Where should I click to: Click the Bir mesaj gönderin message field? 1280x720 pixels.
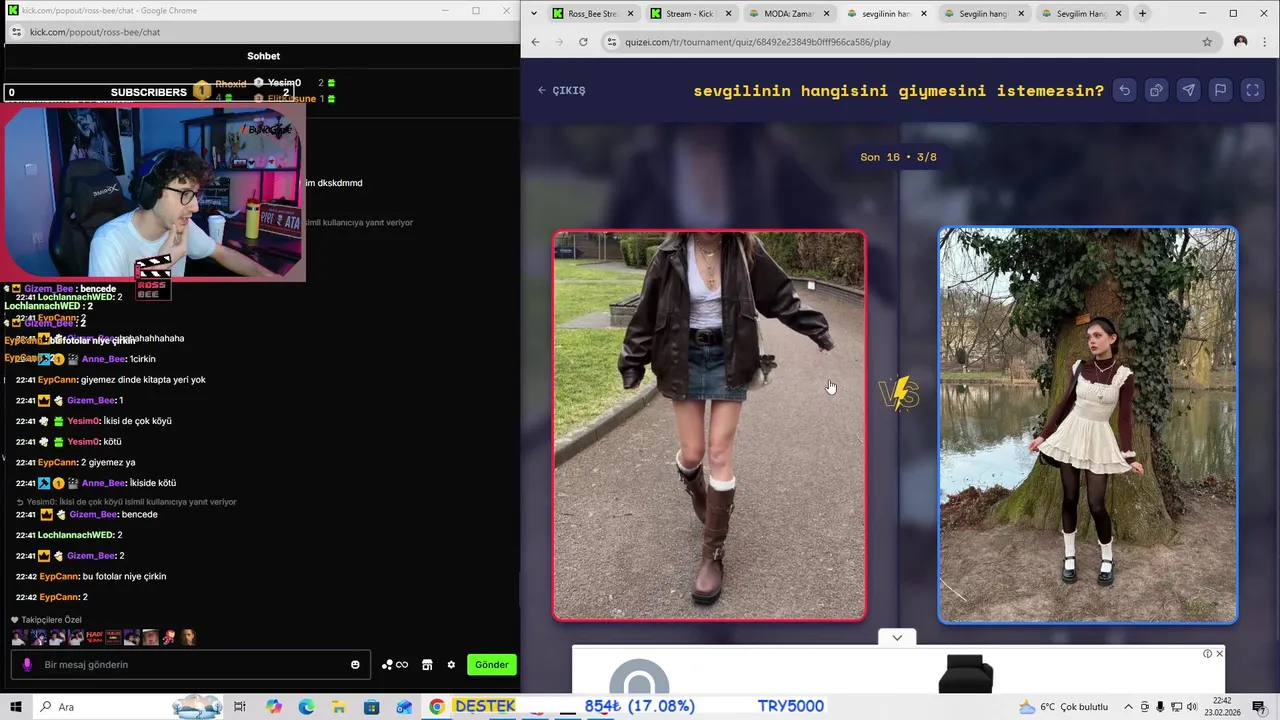190,665
